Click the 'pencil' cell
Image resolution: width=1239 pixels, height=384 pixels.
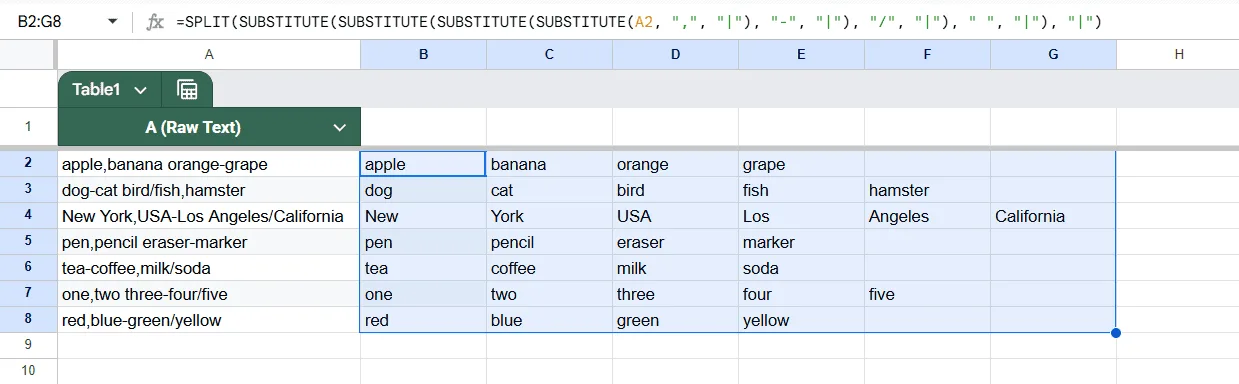coord(549,242)
